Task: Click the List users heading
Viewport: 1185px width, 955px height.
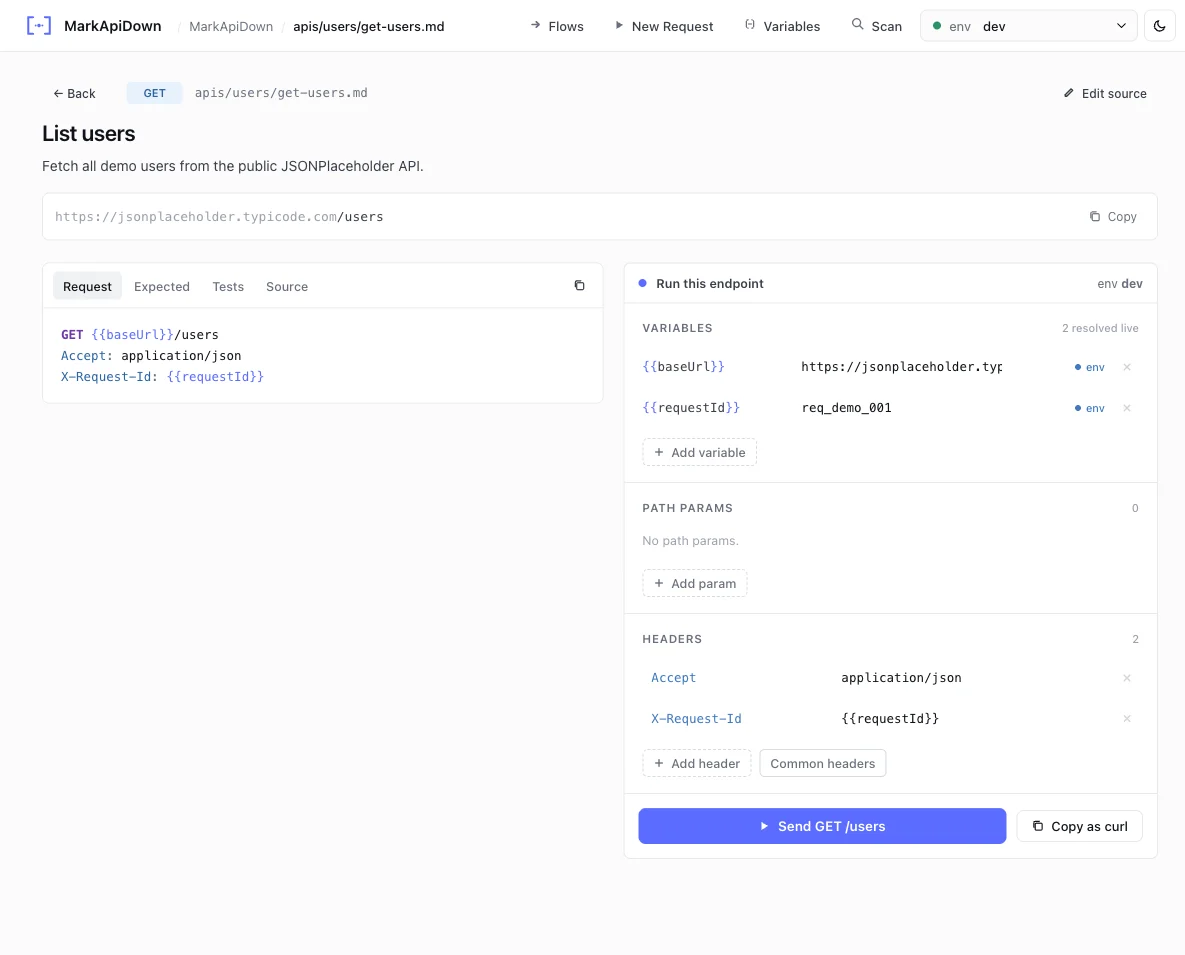Action: click(x=88, y=134)
